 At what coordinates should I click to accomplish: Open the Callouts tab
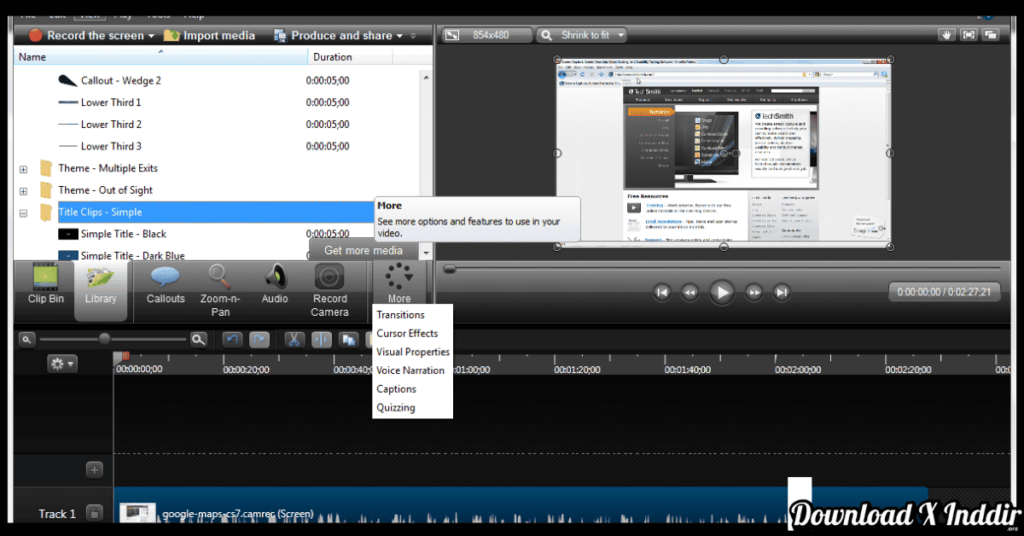tap(165, 285)
